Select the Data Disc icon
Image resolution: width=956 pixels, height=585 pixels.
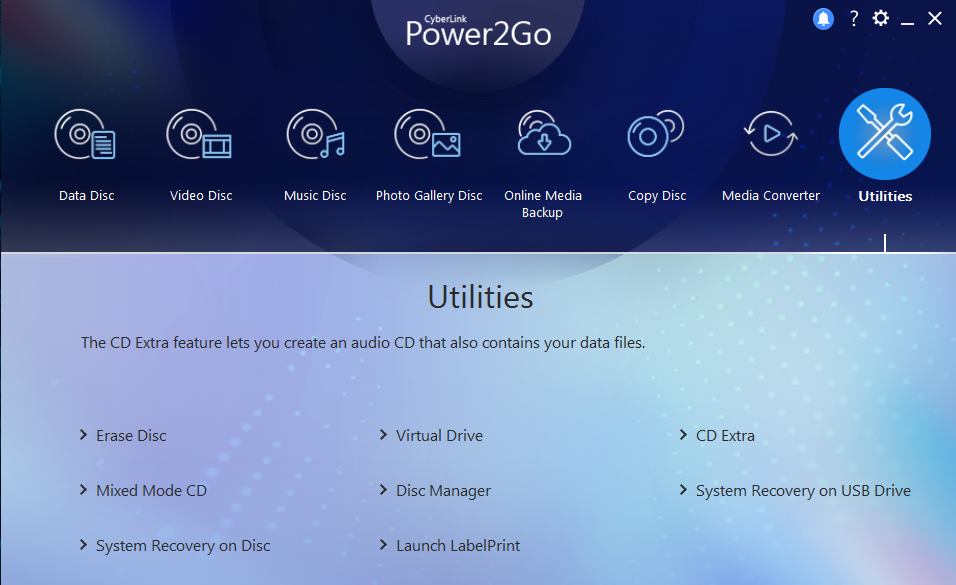[85, 134]
